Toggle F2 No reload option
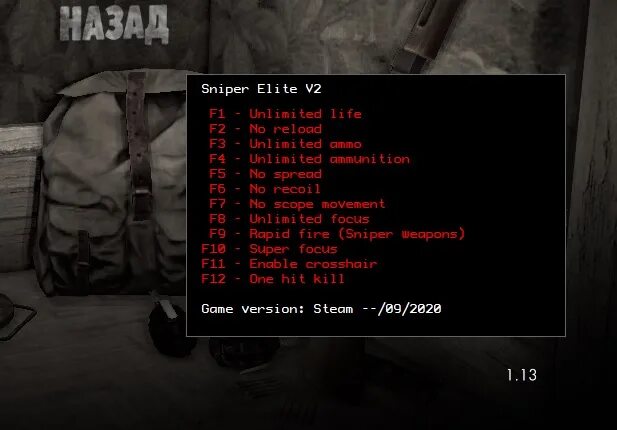 click(x=265, y=129)
